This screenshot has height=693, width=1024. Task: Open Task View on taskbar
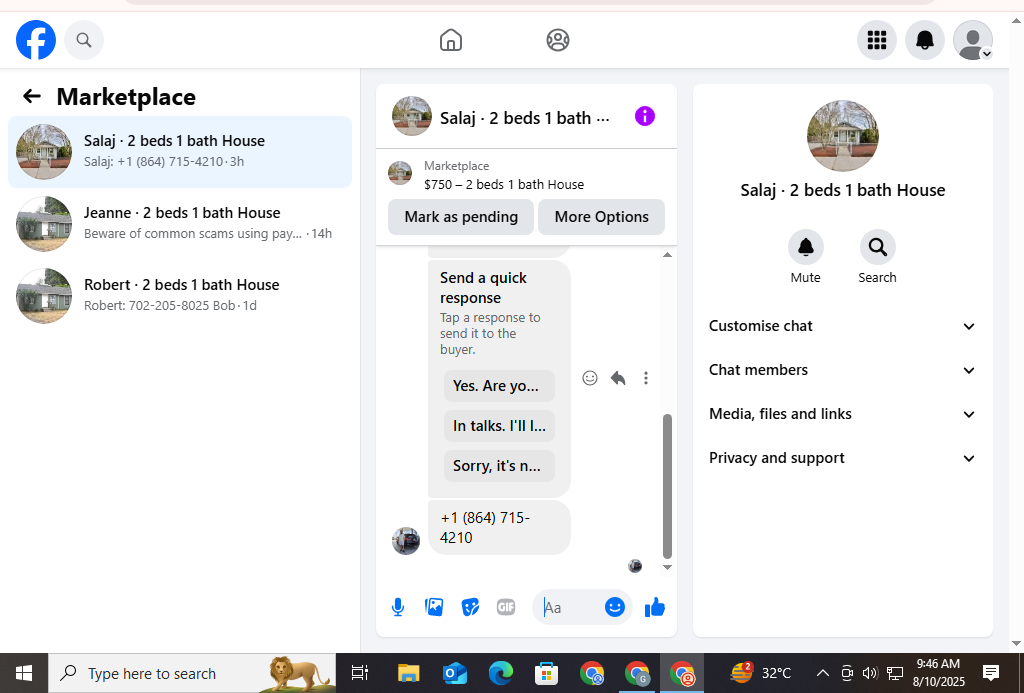[360, 673]
